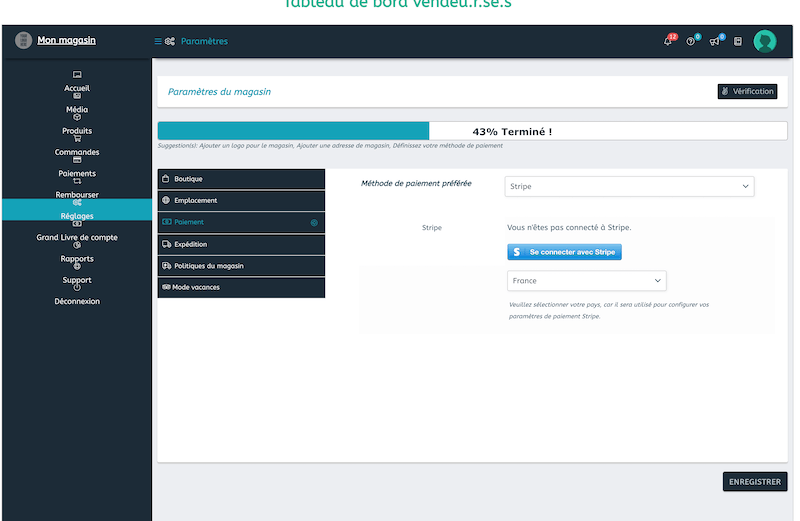The image size is (800, 521).
Task: Open the help question mark icon
Action: (691, 41)
